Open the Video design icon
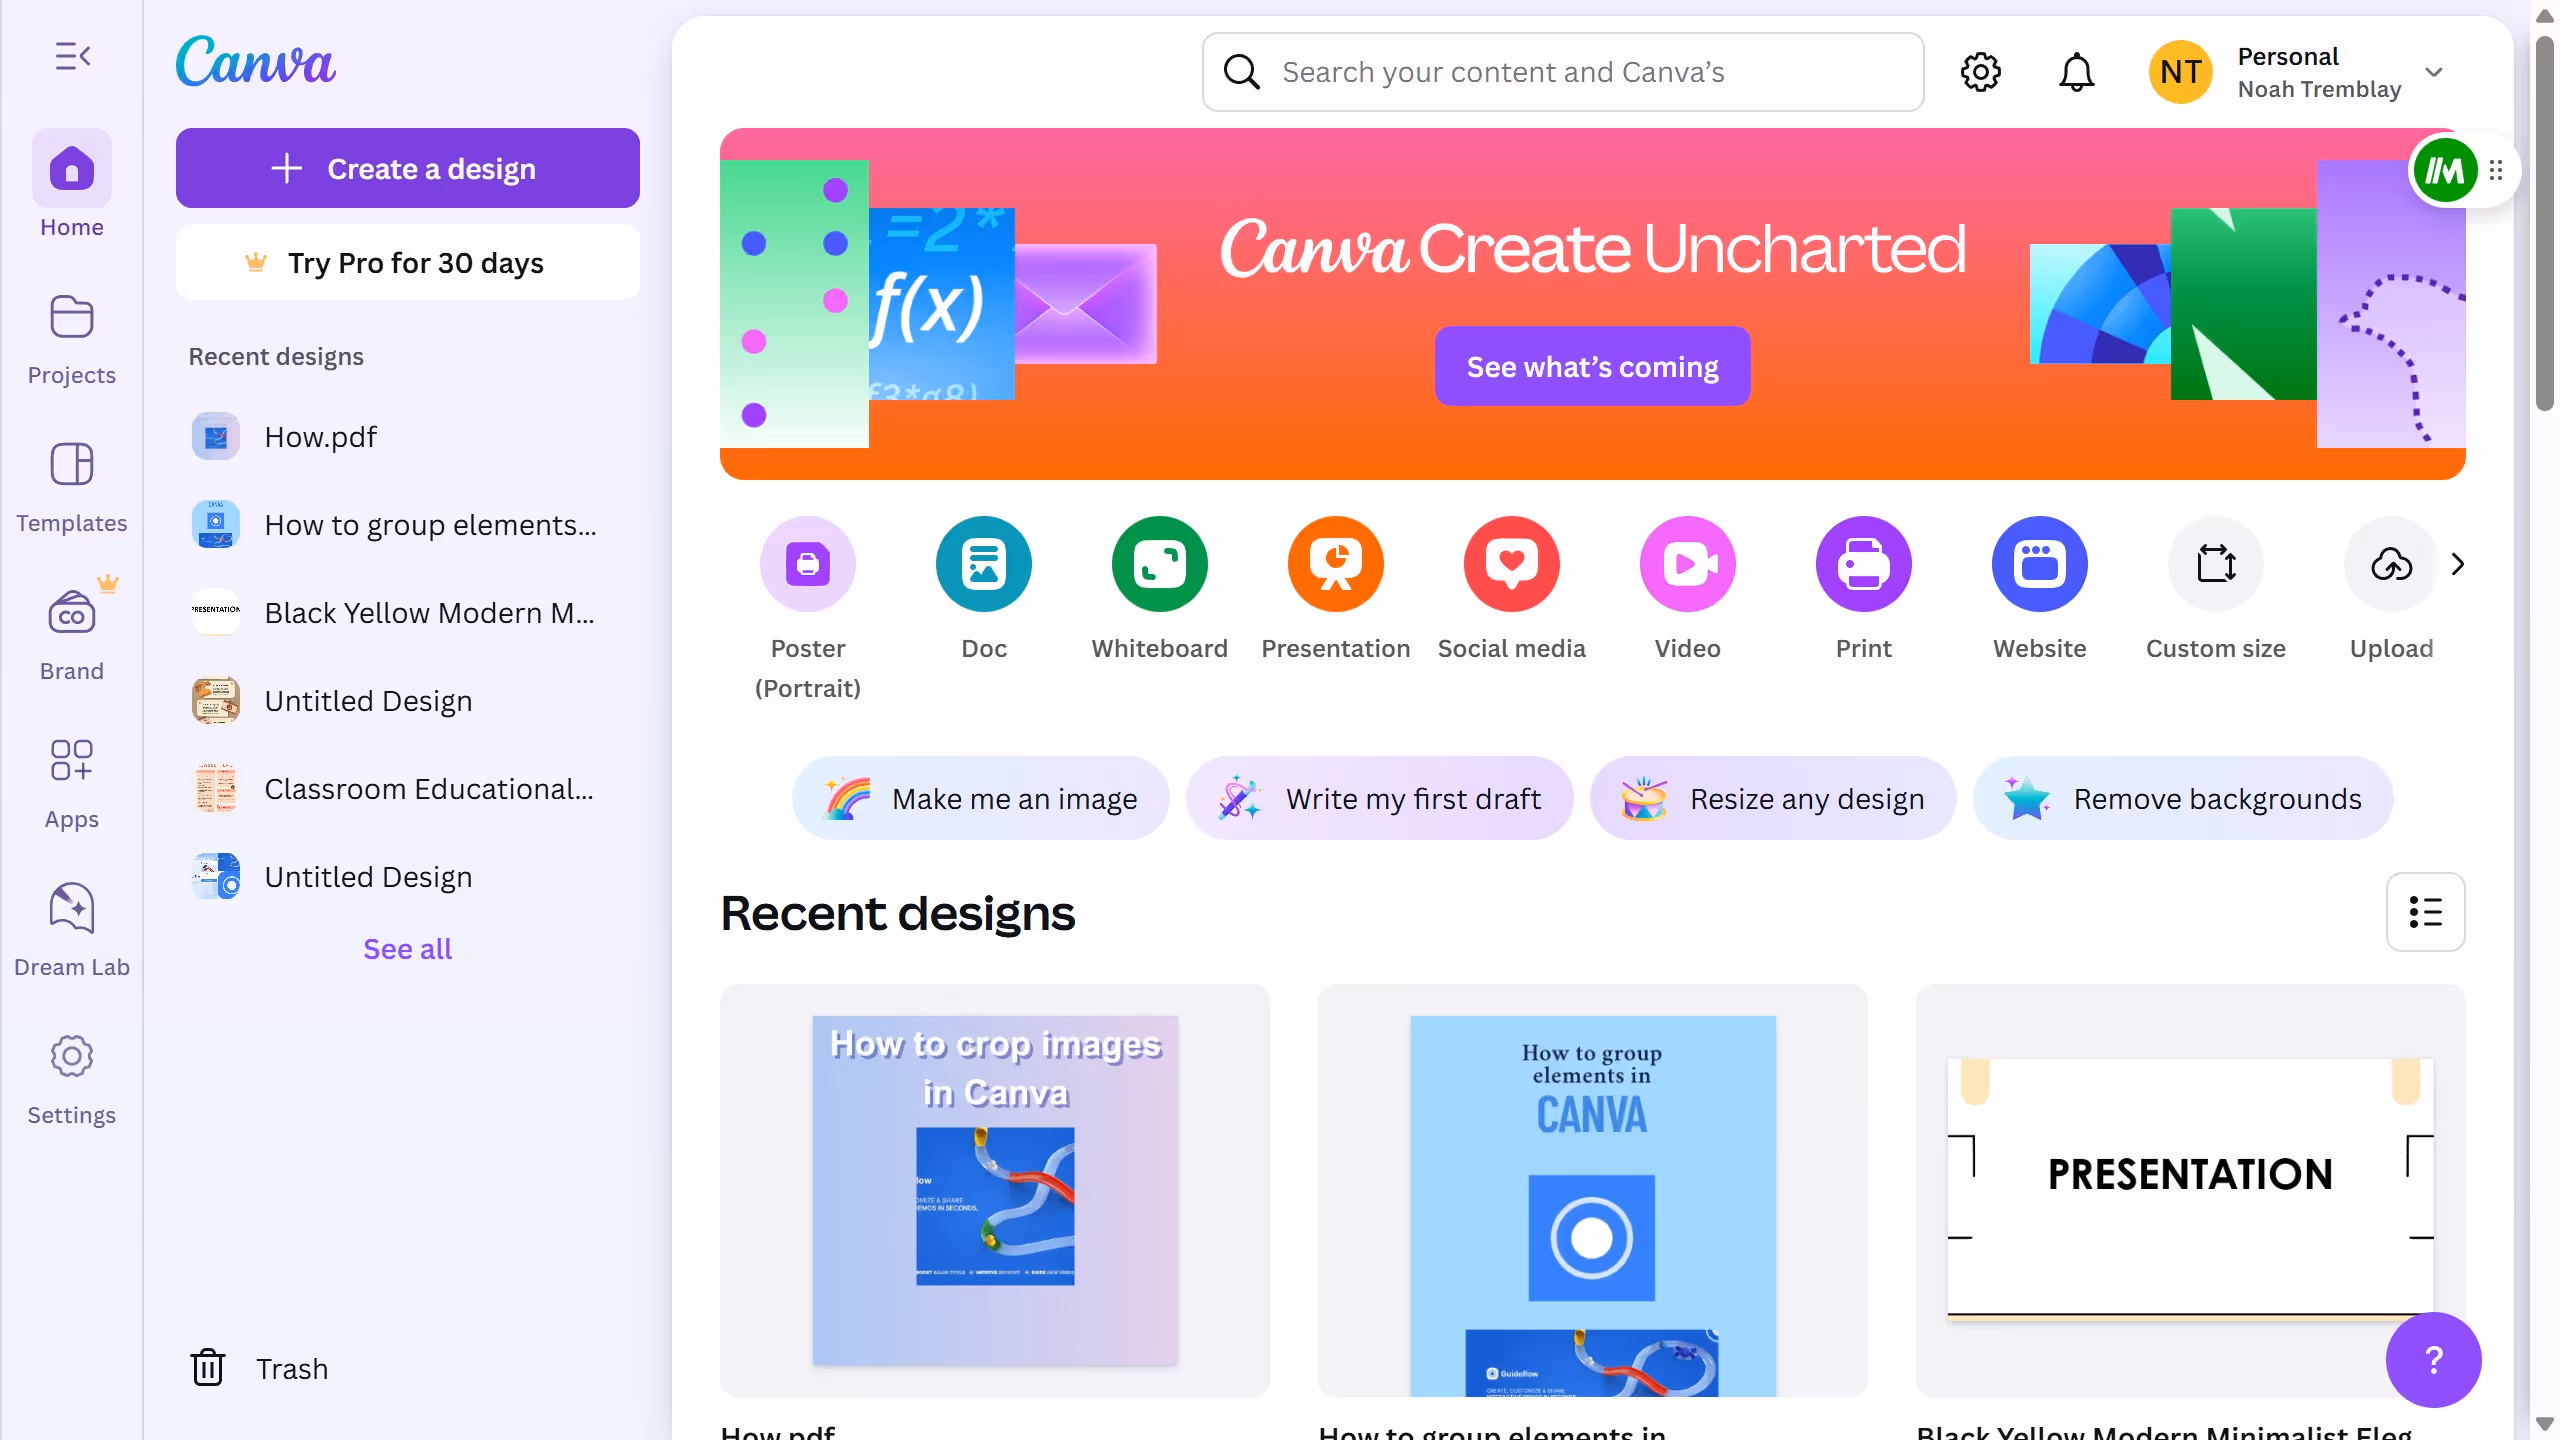This screenshot has height=1440, width=2560. (x=1687, y=564)
